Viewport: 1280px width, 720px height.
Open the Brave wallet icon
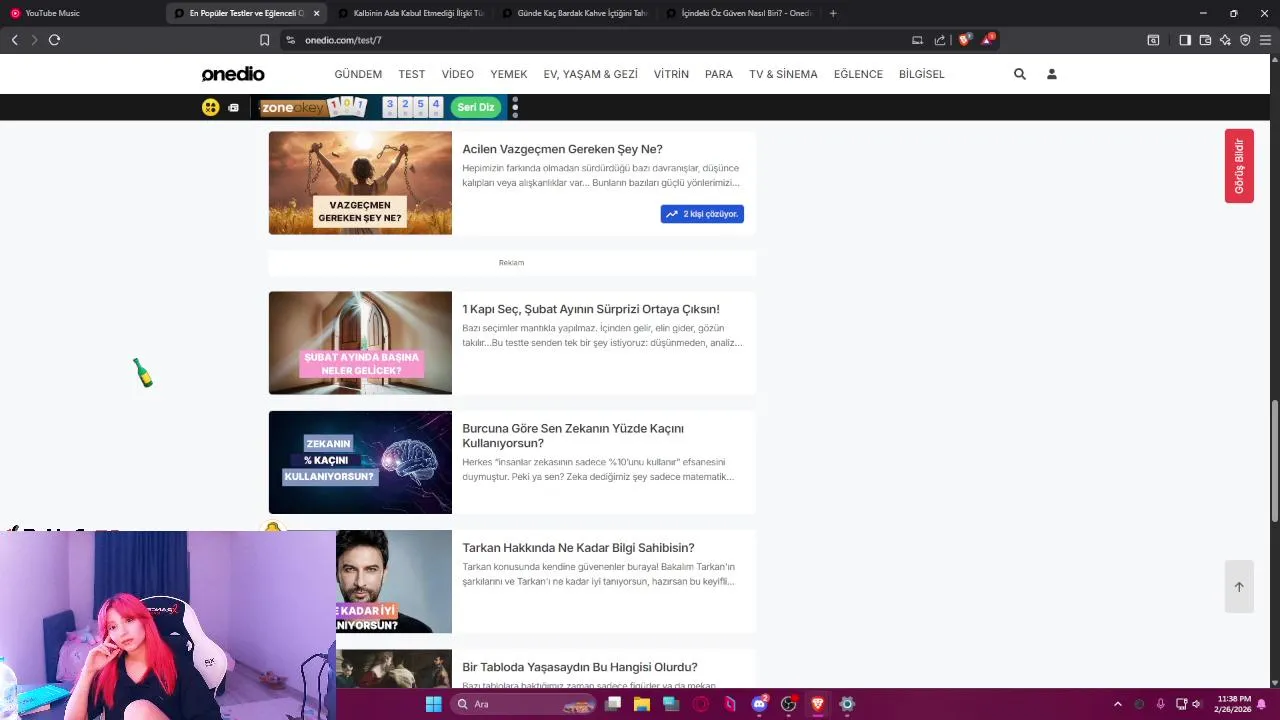[1205, 40]
